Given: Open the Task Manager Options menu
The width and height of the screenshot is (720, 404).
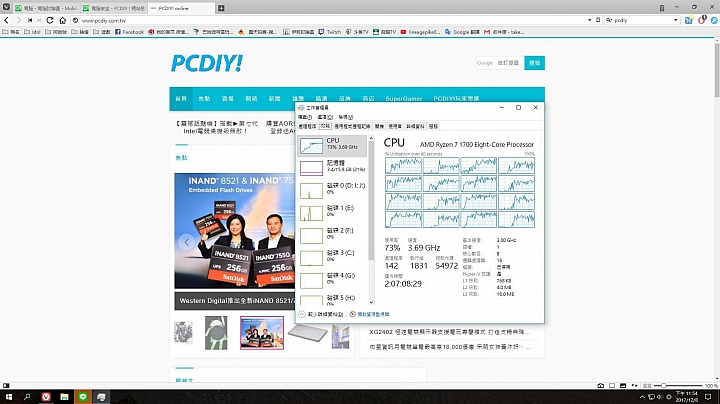Looking at the screenshot, I should pos(325,117).
